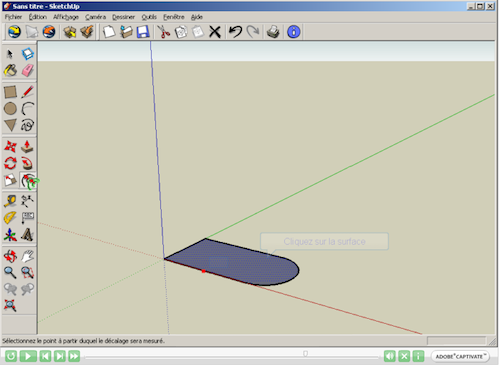Activate the Rectangle drawing tool
This screenshot has width=500, height=365.
coord(10,92)
